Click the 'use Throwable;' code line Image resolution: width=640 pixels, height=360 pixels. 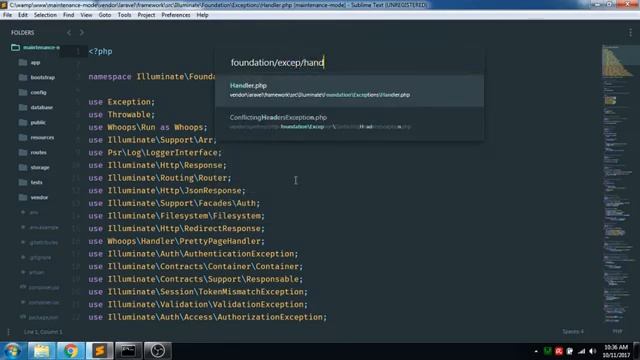coord(122,115)
